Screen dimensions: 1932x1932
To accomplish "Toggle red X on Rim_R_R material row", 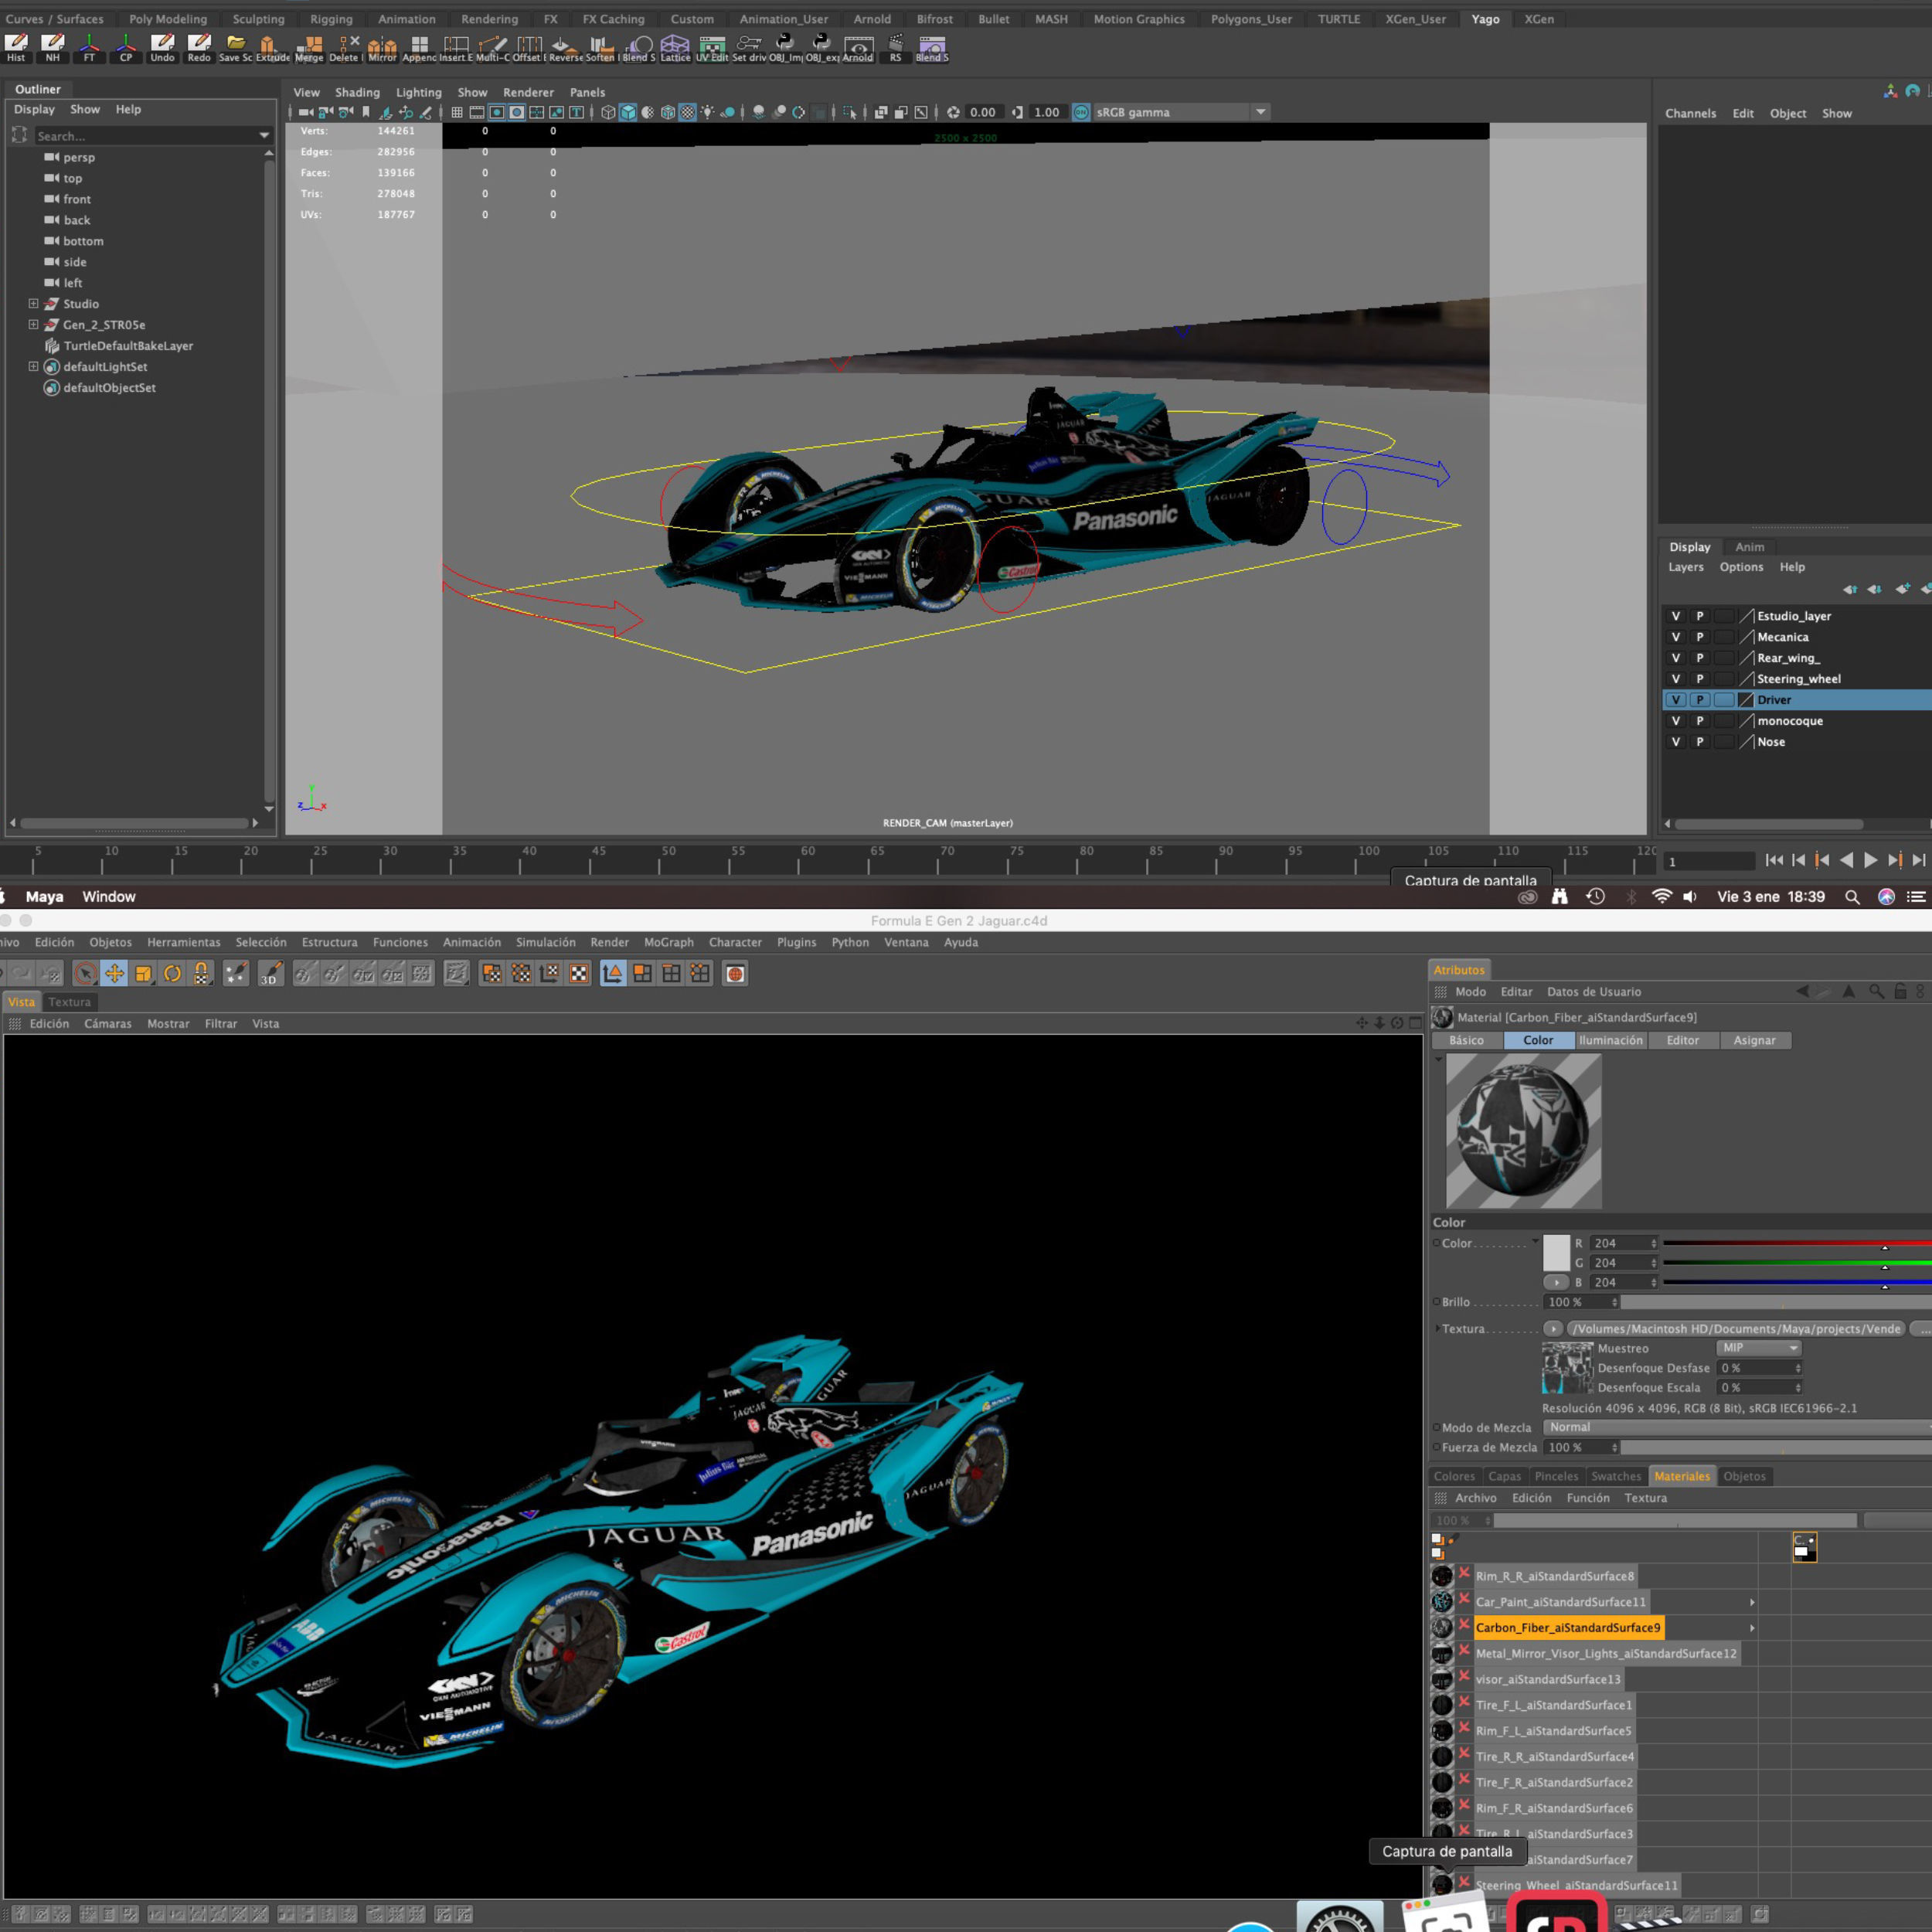I will pyautogui.click(x=1464, y=1574).
